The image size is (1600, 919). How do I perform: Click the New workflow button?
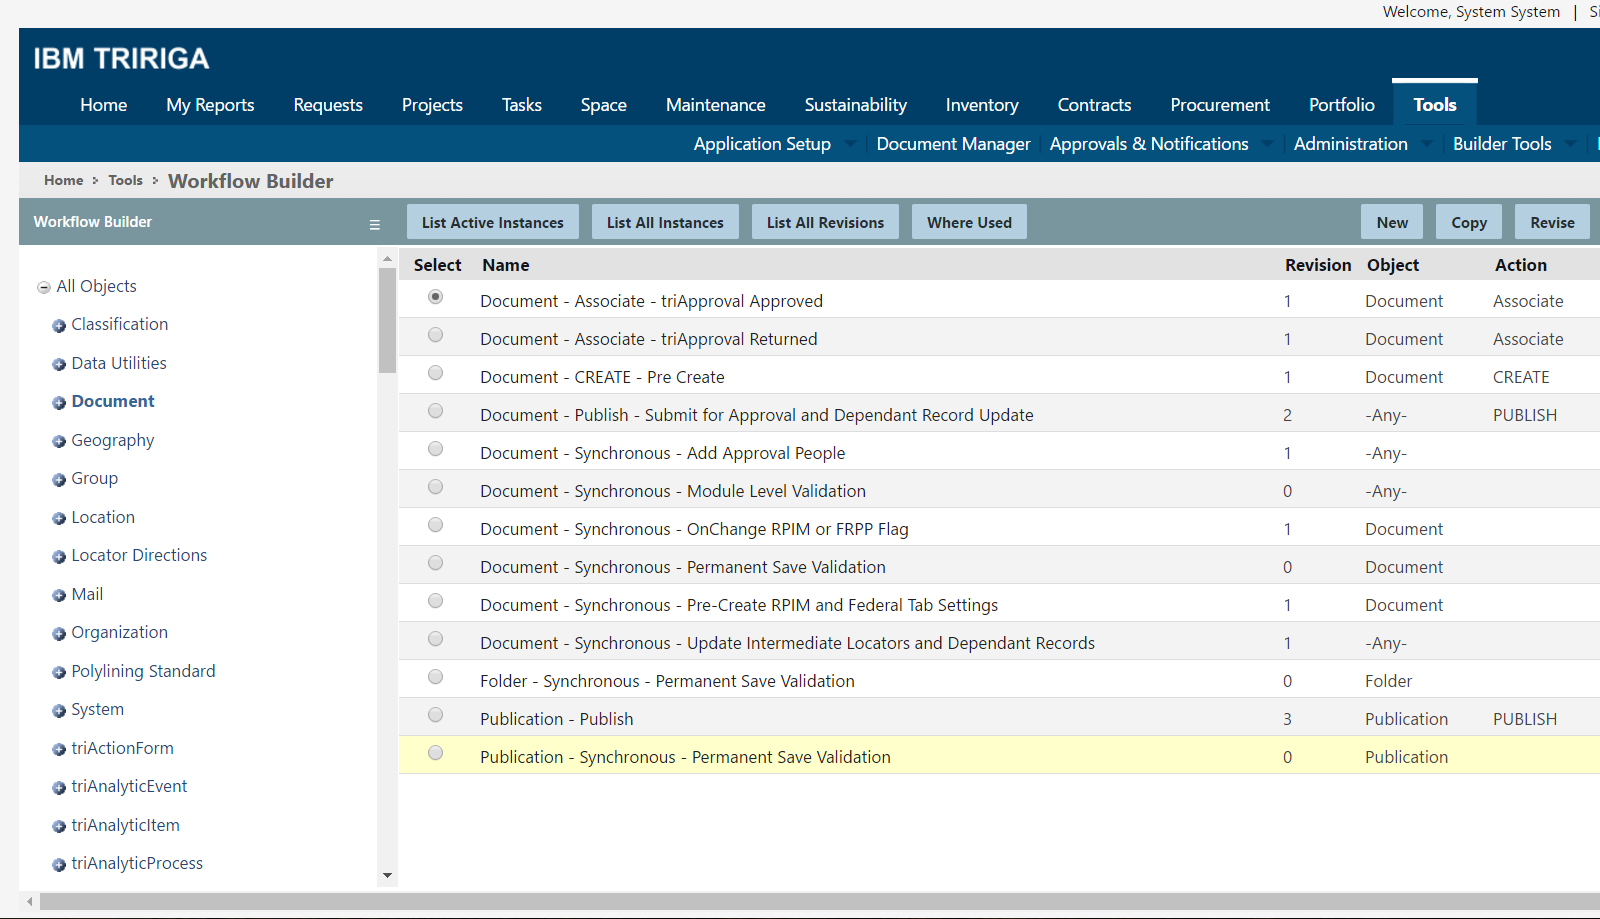point(1392,222)
